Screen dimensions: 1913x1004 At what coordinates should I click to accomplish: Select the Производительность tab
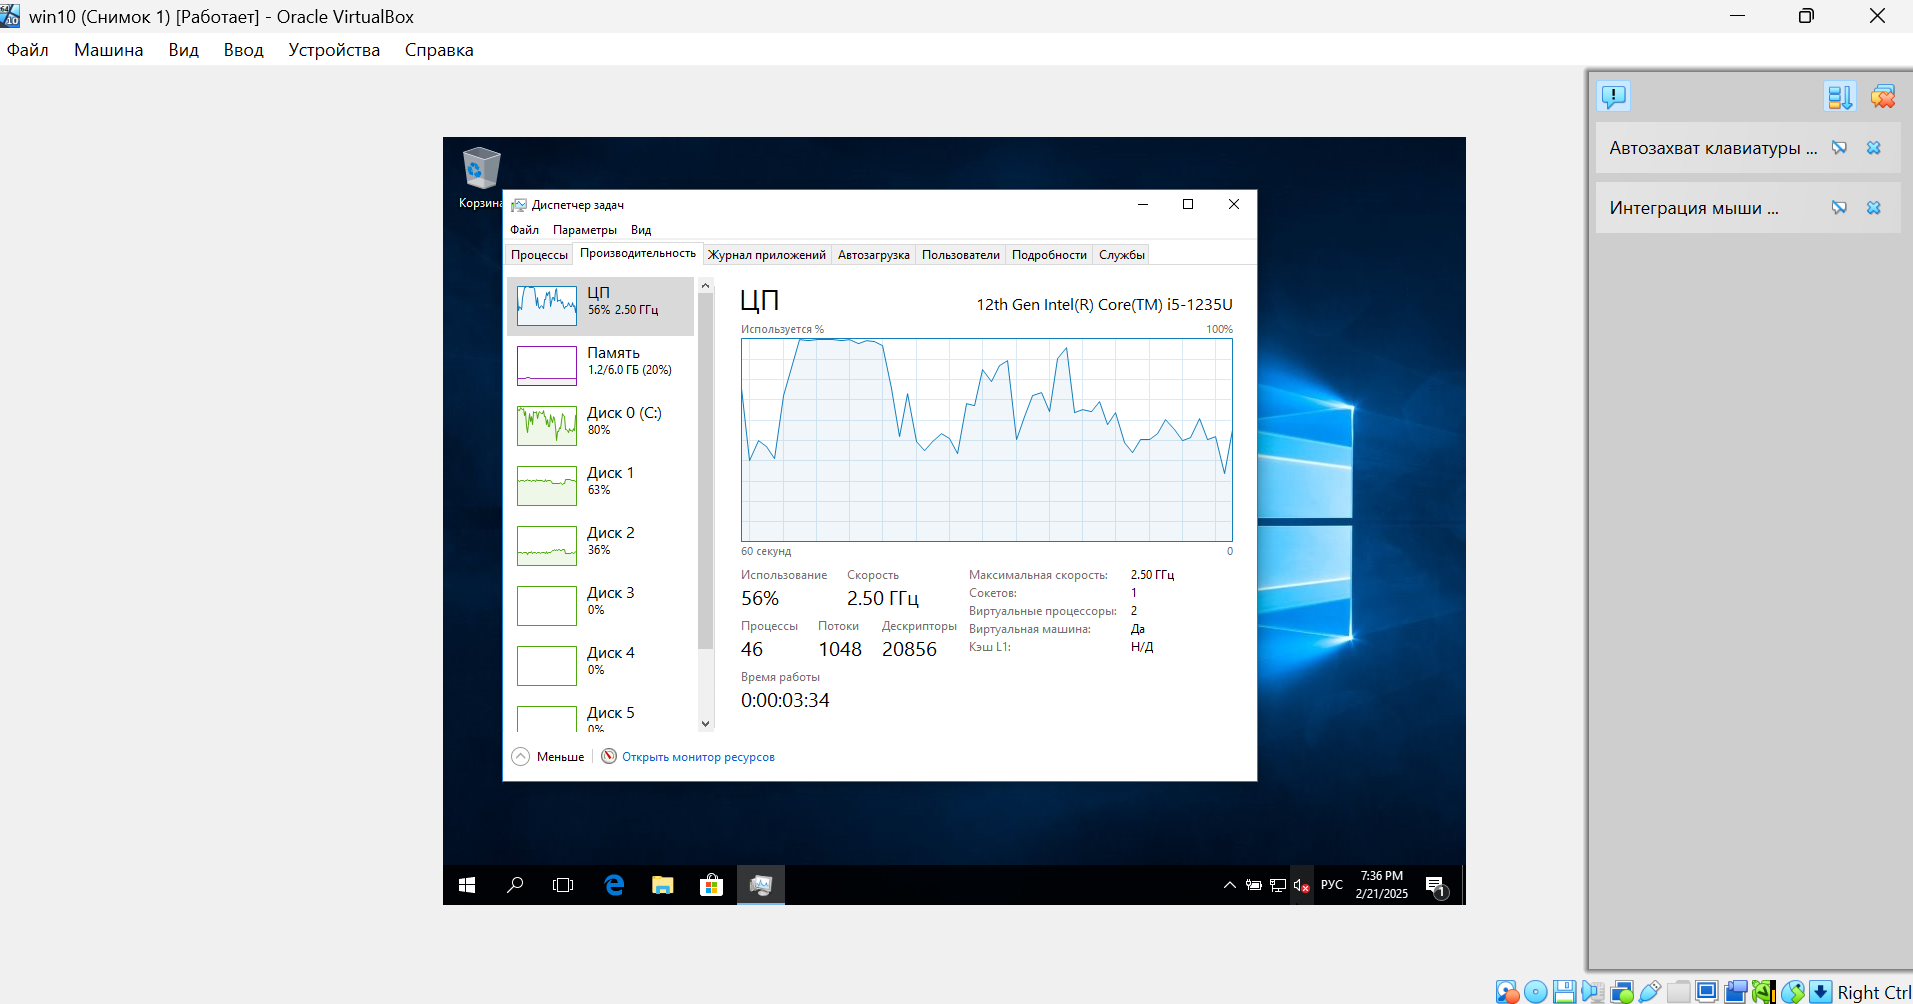point(638,253)
